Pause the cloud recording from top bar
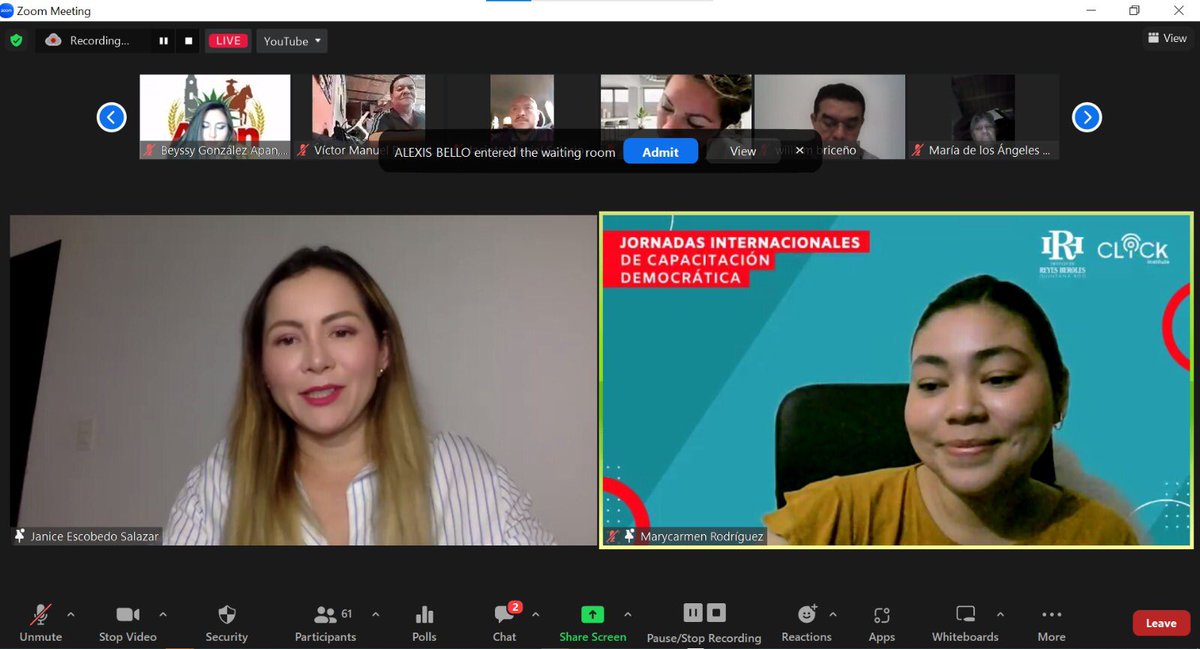The width and height of the screenshot is (1200, 649). (163, 41)
